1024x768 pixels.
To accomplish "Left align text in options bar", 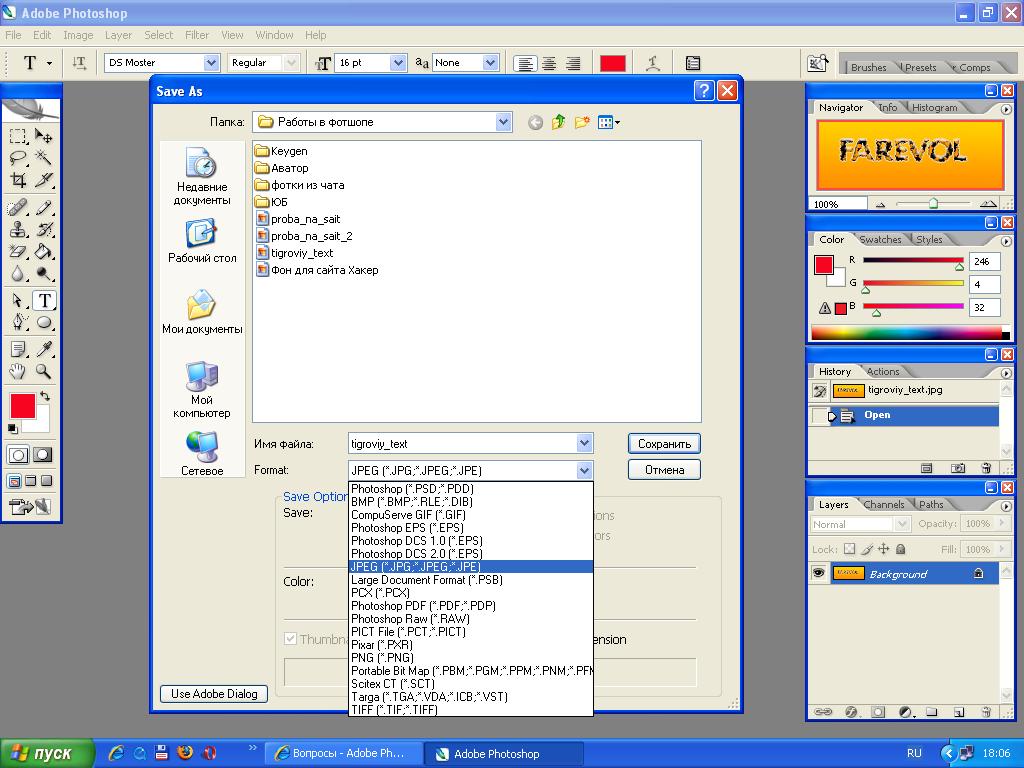I will [x=525, y=63].
